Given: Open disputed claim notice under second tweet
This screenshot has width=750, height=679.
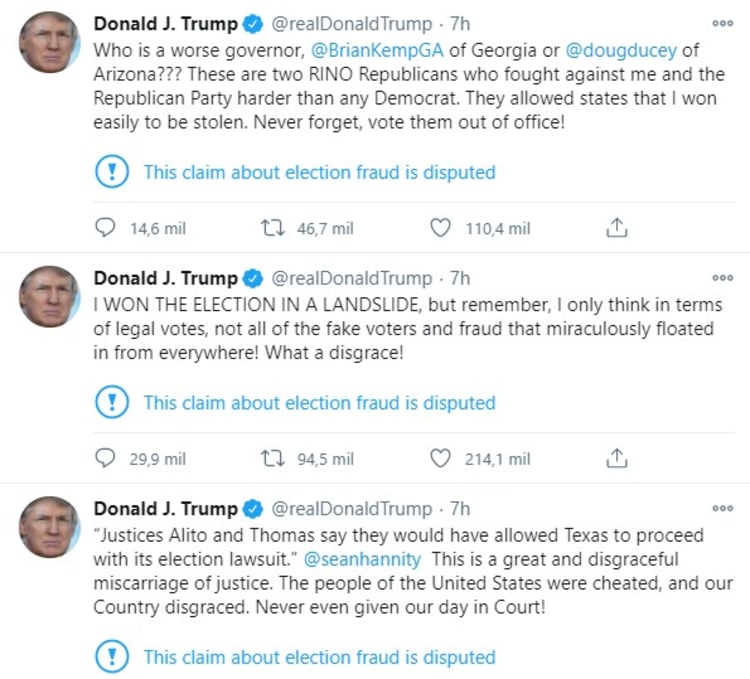Looking at the screenshot, I should coord(319,403).
